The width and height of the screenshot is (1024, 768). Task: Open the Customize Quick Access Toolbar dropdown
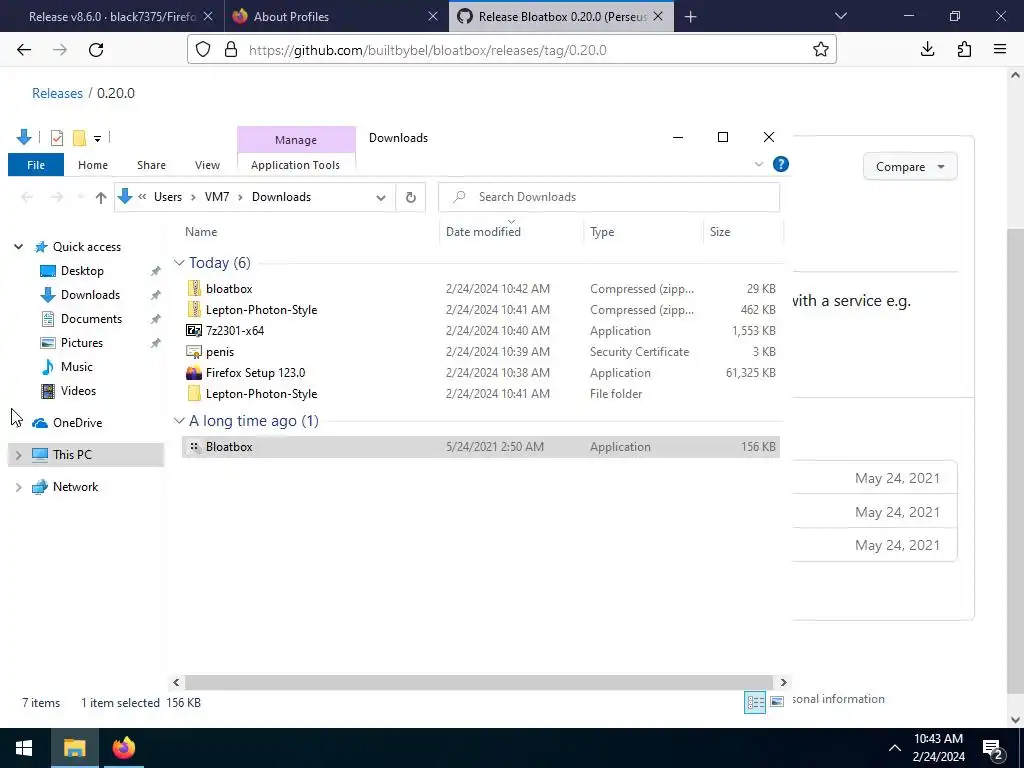coord(97,138)
